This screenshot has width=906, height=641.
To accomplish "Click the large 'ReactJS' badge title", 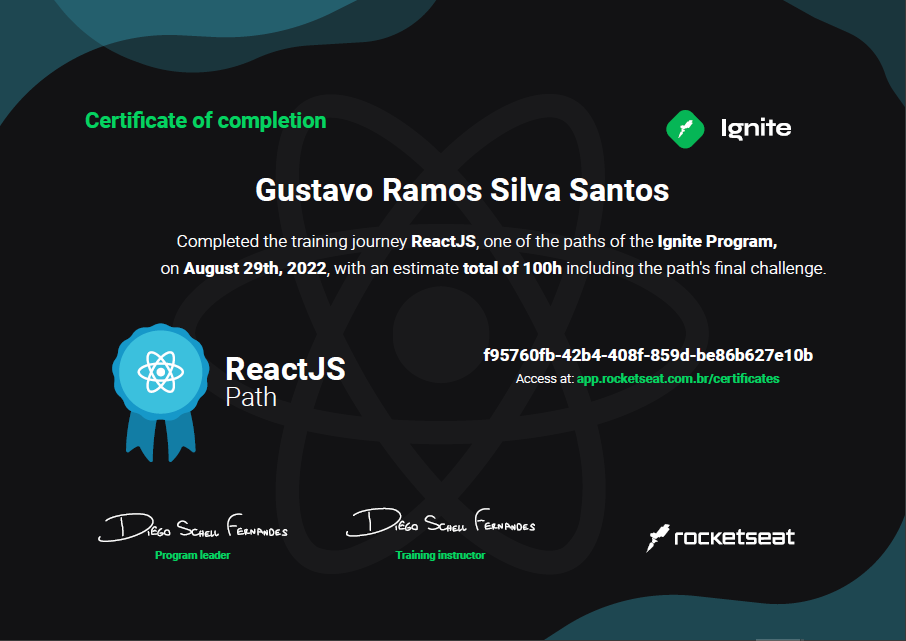I will coord(285,369).
